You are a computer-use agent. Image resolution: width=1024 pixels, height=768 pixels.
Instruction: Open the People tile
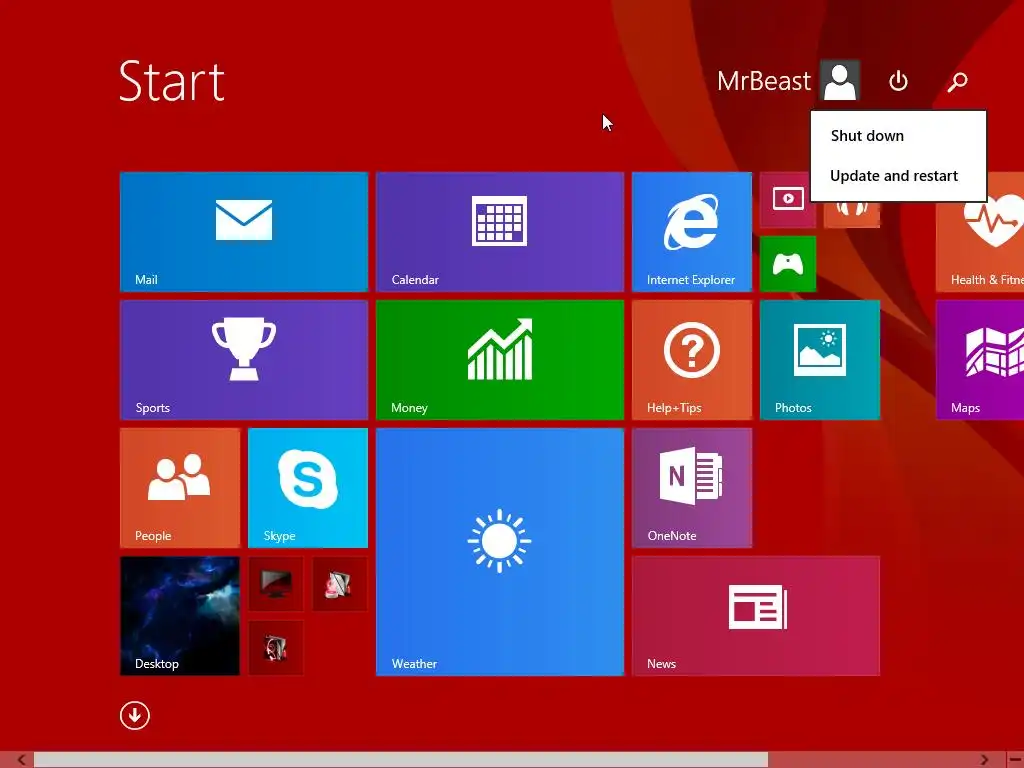[180, 488]
